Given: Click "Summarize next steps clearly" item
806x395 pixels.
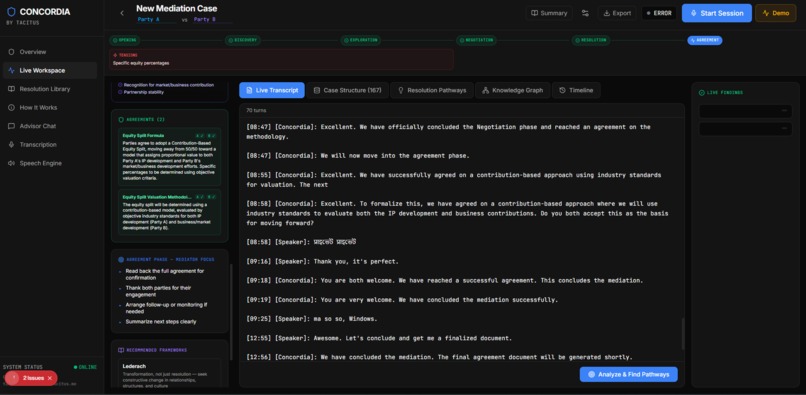Looking at the screenshot, I should 161,321.
